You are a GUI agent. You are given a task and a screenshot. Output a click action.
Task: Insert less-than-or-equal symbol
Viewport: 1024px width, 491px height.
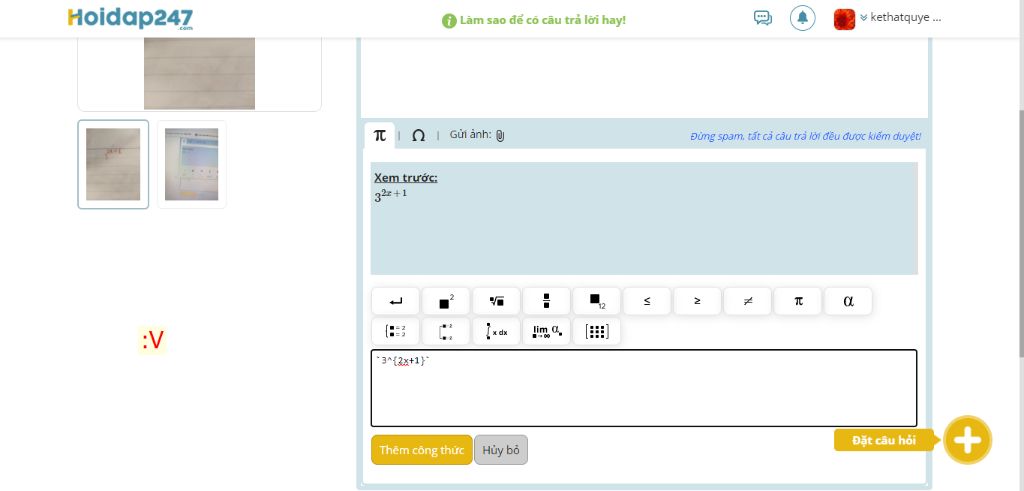[x=647, y=301]
